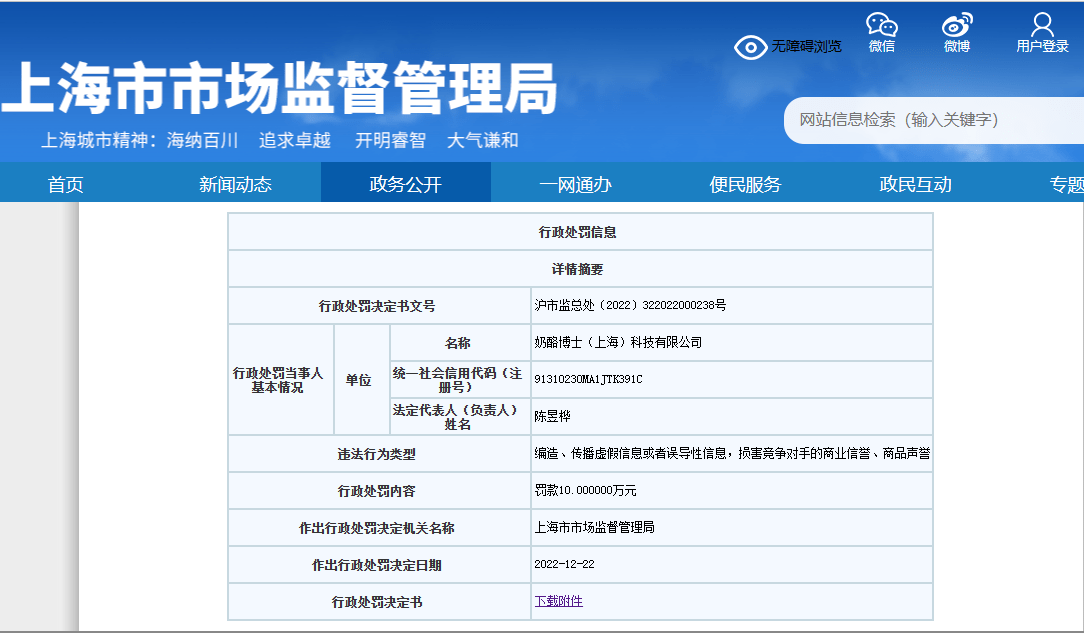Click the 用户登录 label

tap(1042, 46)
